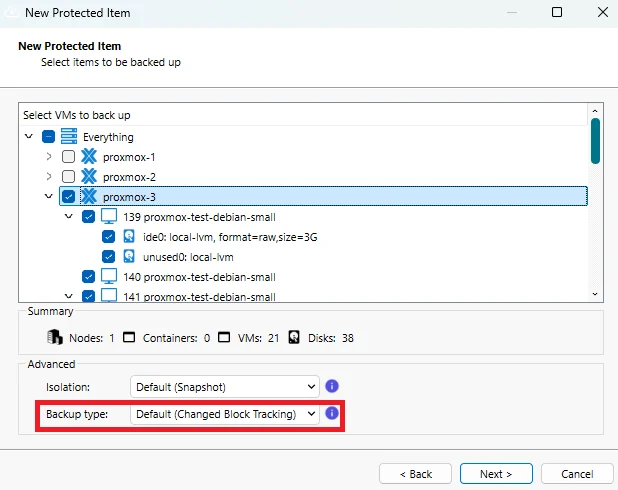618x490 pixels.
Task: Check the proxmox-1 checkbox
Action: coord(68,157)
